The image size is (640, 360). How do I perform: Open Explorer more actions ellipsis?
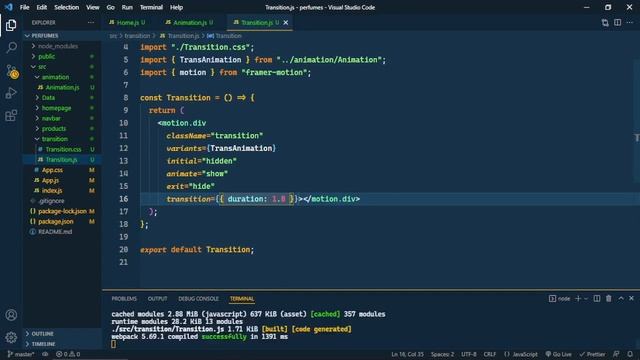(x=91, y=22)
